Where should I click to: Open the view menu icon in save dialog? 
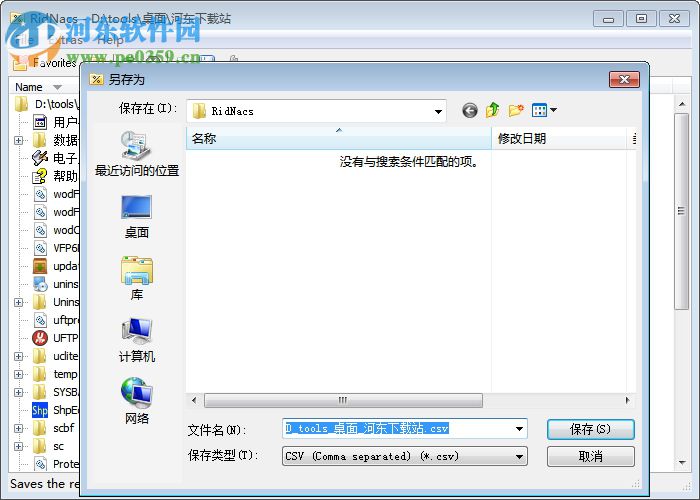point(539,110)
